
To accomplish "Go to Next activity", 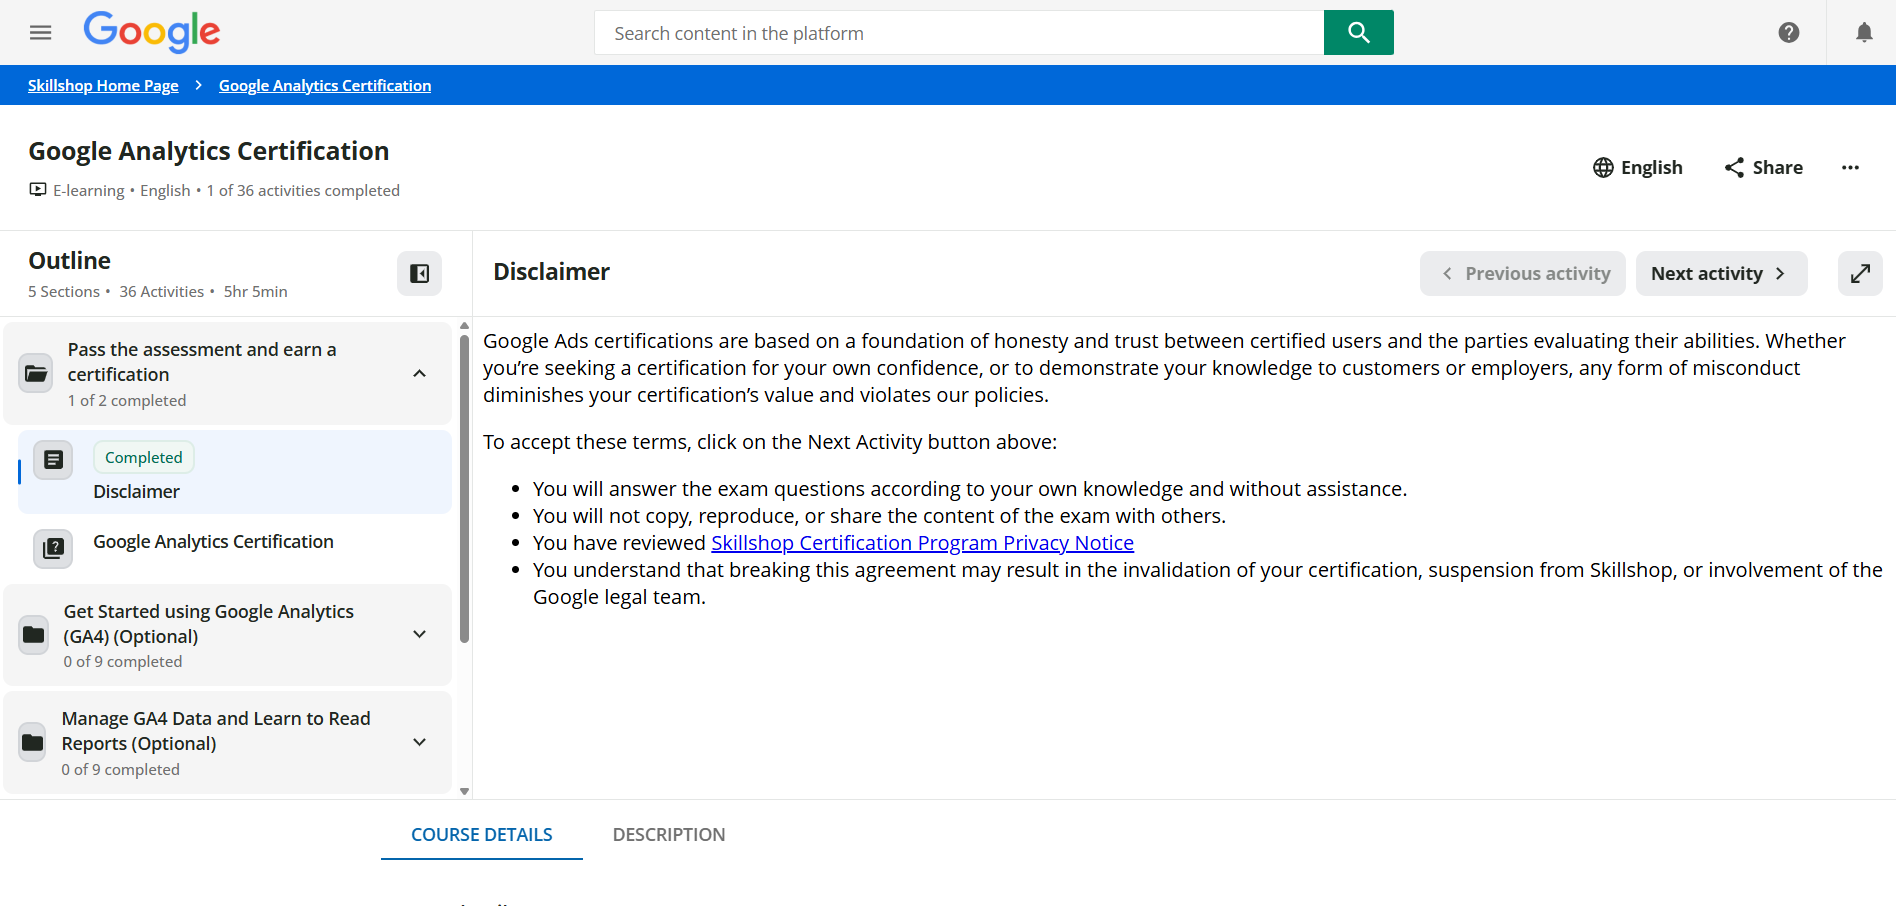I will (1720, 274).
